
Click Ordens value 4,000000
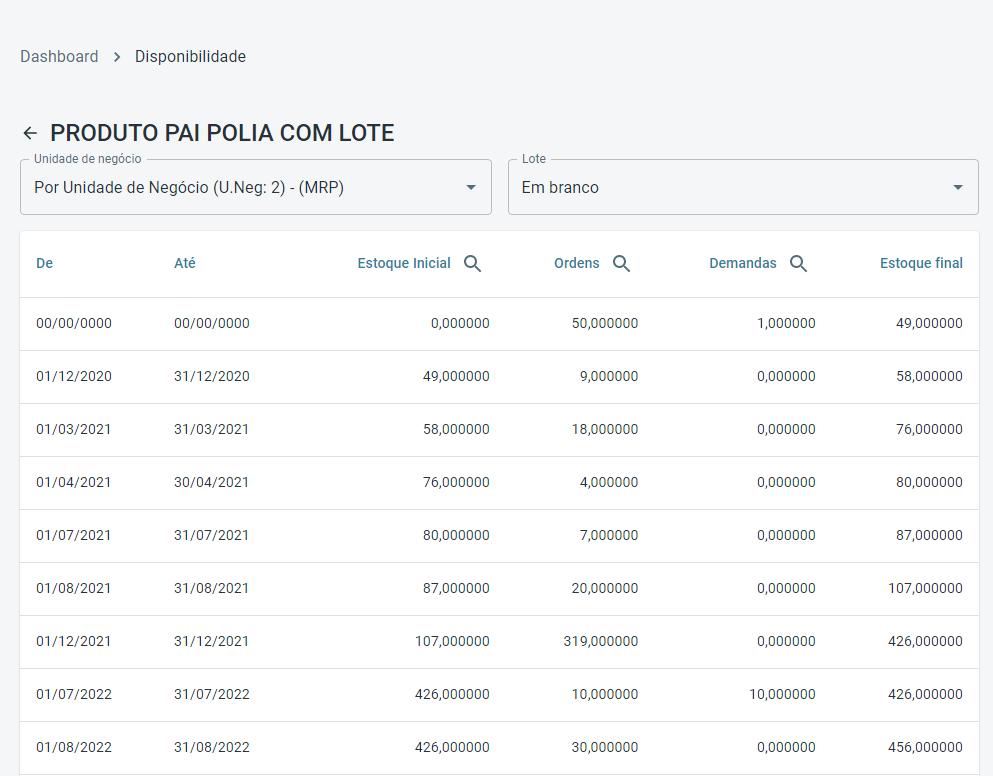tap(609, 483)
